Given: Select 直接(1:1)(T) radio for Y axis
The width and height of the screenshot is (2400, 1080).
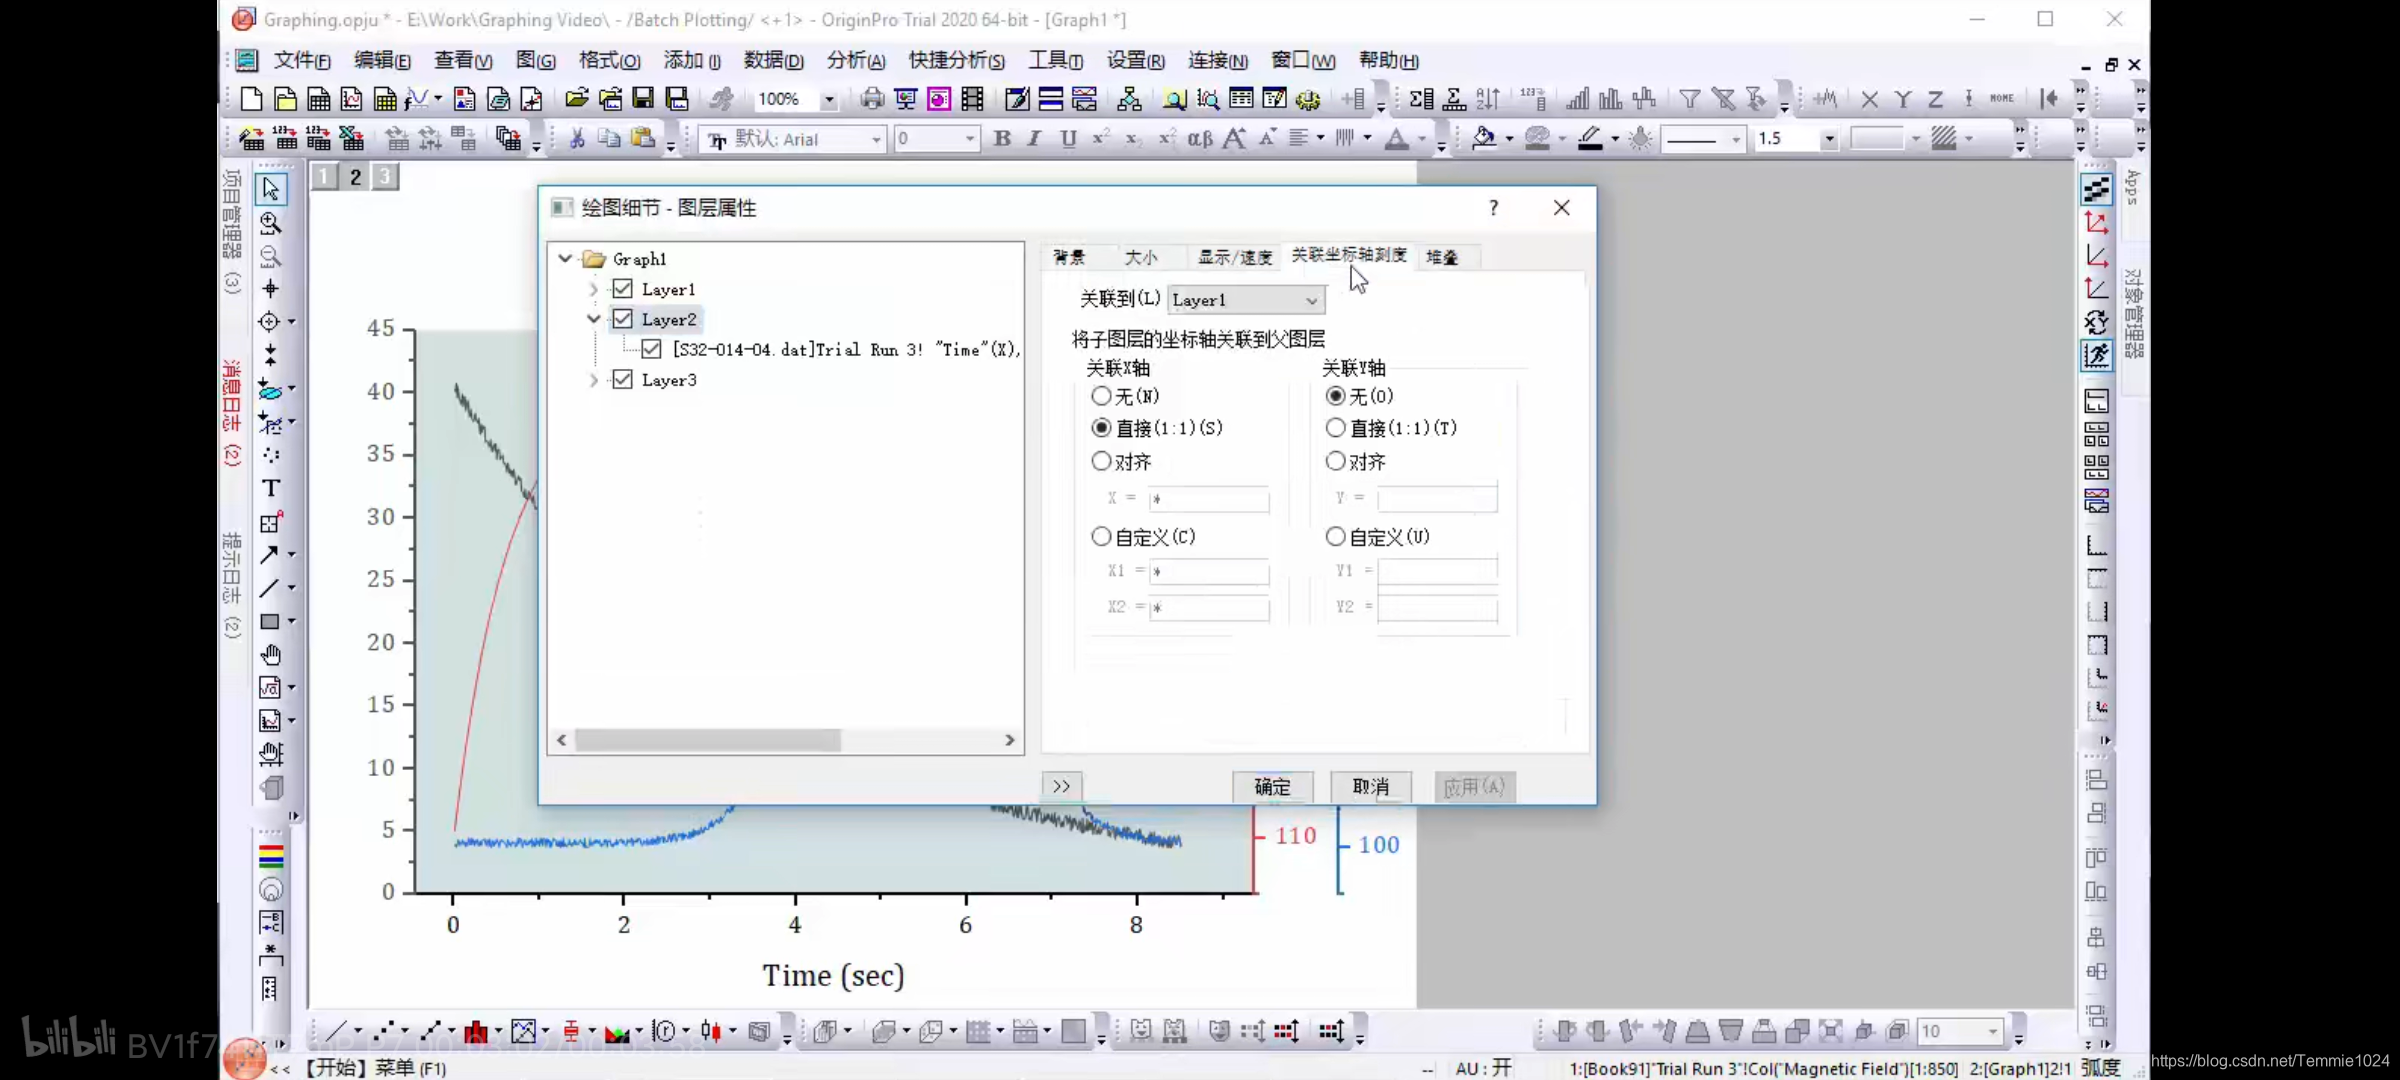Looking at the screenshot, I should coord(1335,428).
